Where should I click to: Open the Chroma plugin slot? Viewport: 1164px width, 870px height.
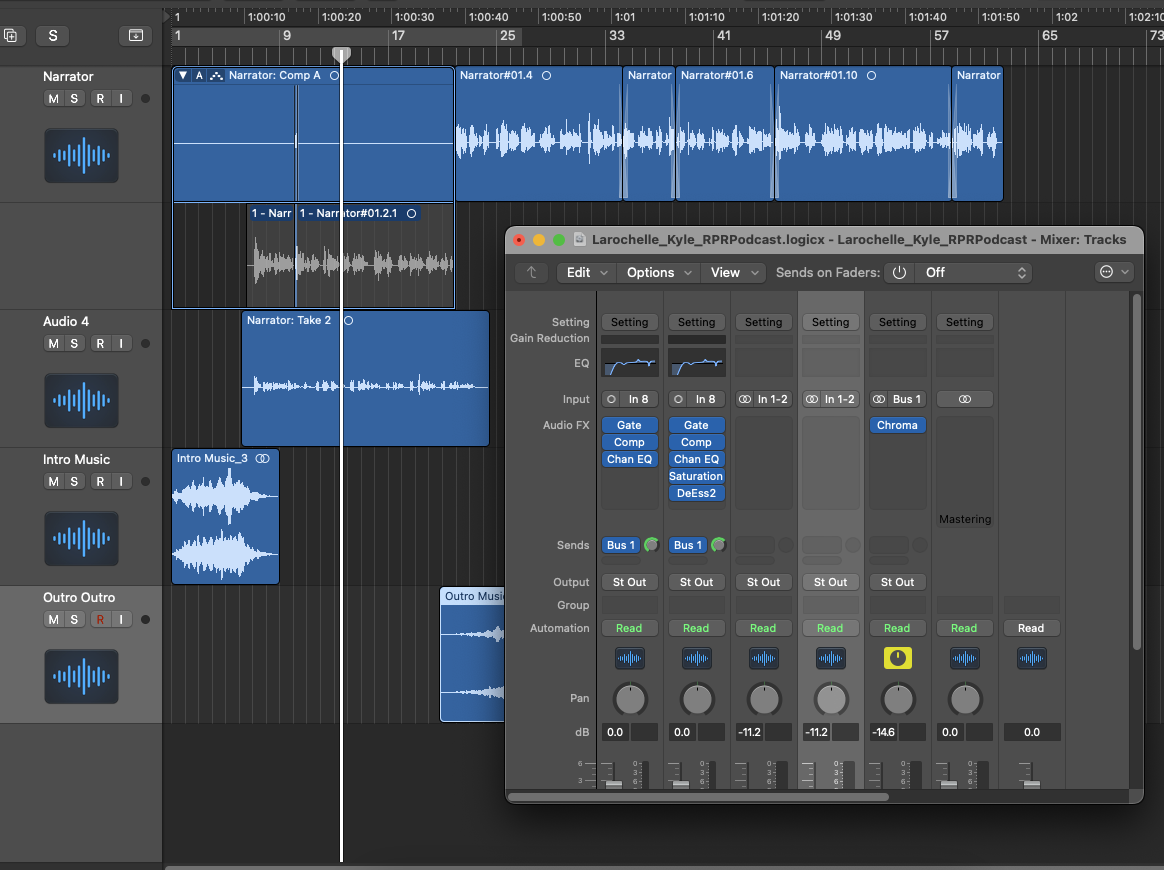click(897, 425)
